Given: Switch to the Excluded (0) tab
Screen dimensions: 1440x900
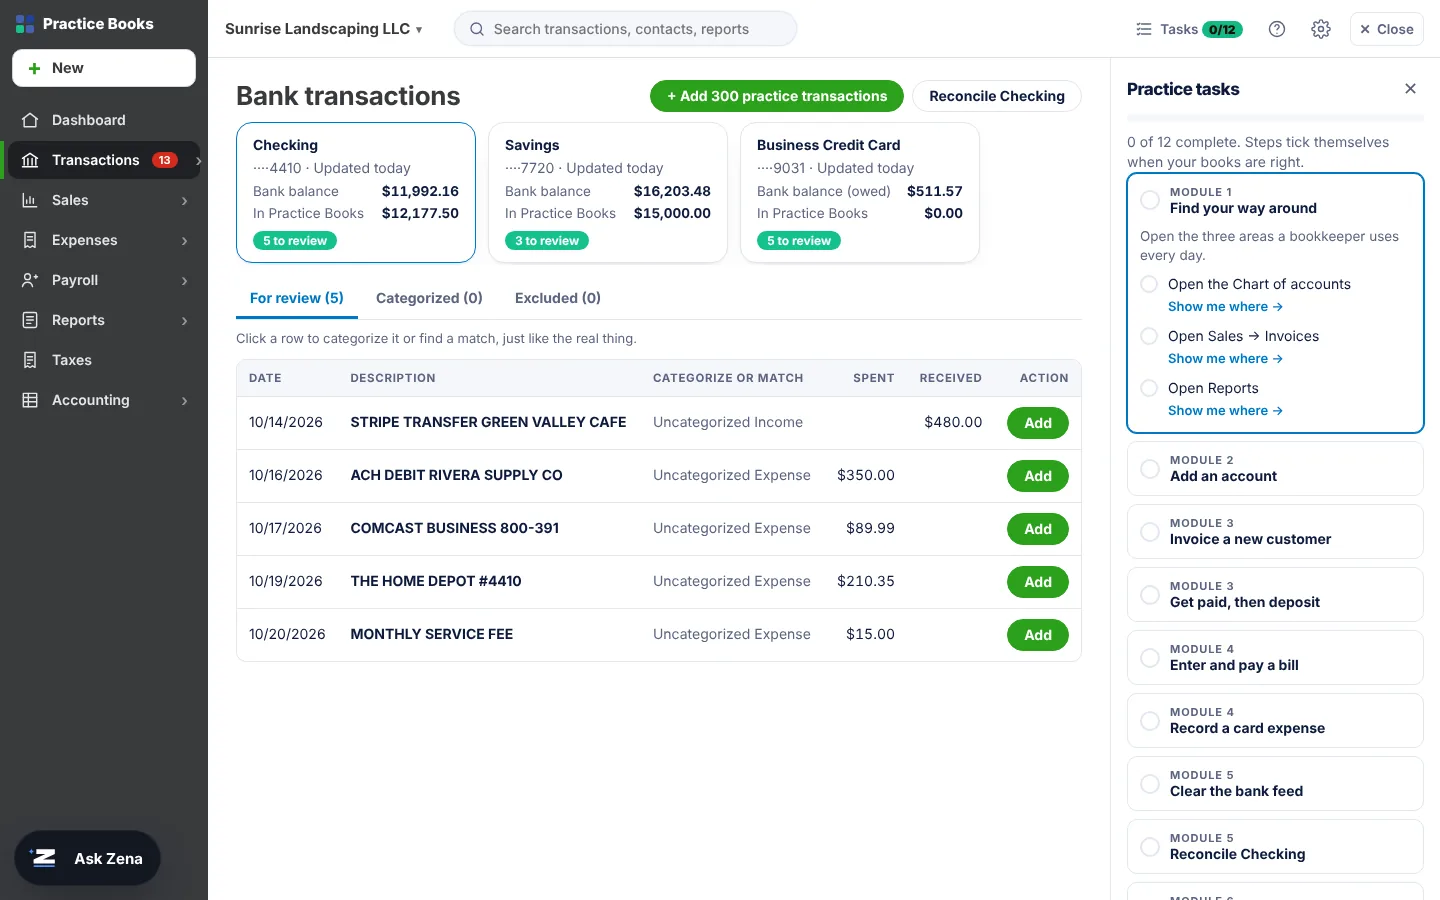Looking at the screenshot, I should (x=558, y=298).
